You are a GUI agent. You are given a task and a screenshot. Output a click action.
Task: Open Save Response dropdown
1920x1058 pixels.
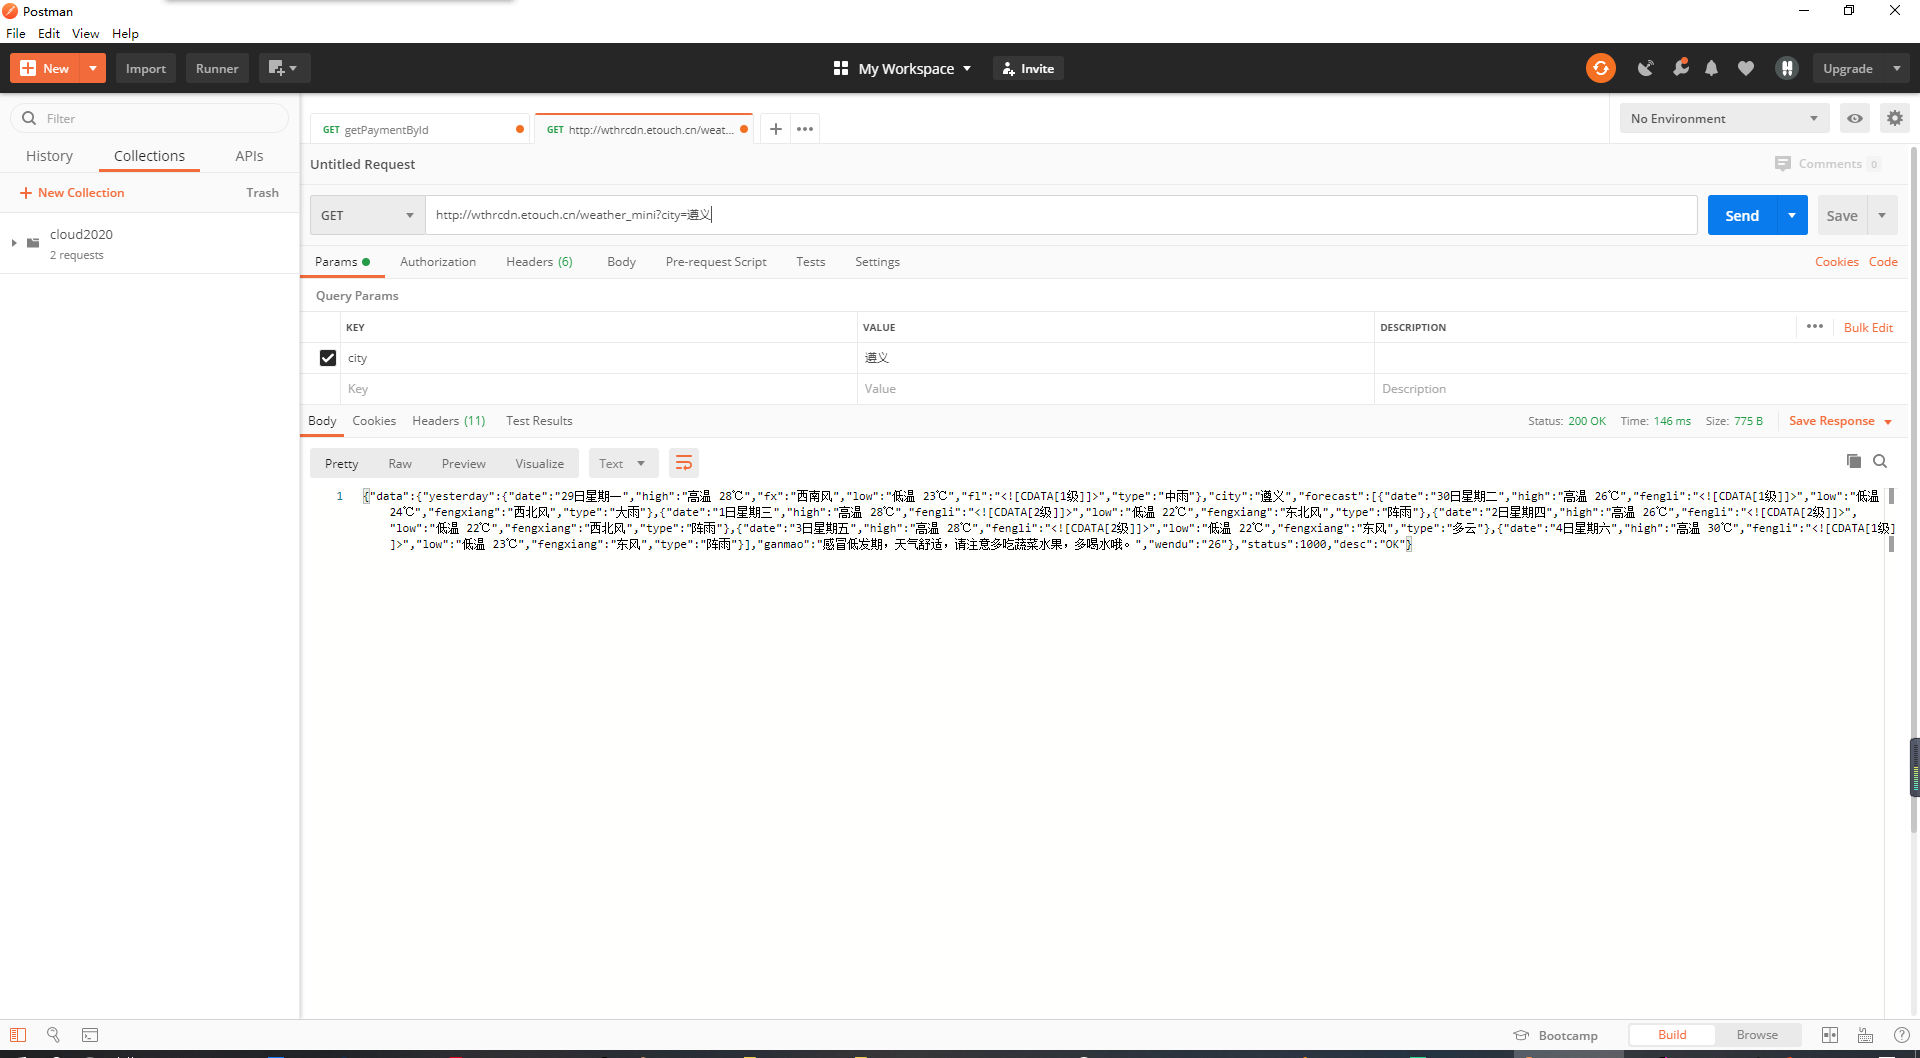point(1840,421)
